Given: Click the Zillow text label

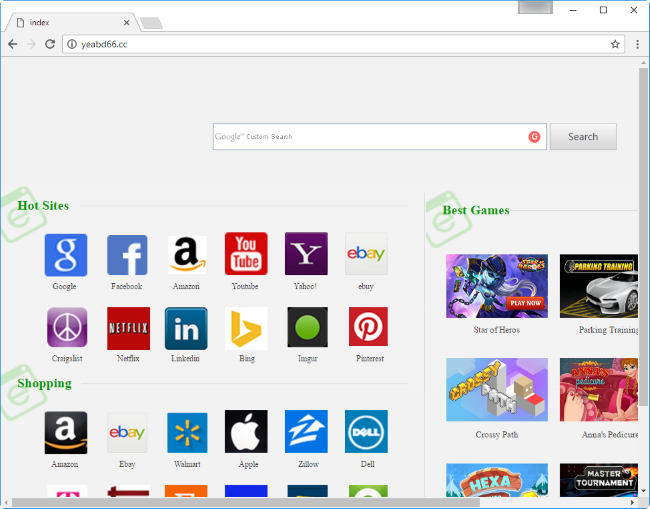Looking at the screenshot, I should pos(308,464).
